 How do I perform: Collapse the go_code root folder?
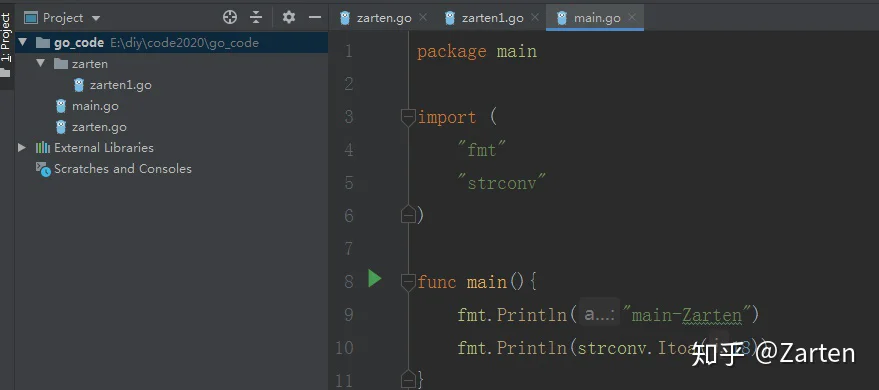coord(23,43)
